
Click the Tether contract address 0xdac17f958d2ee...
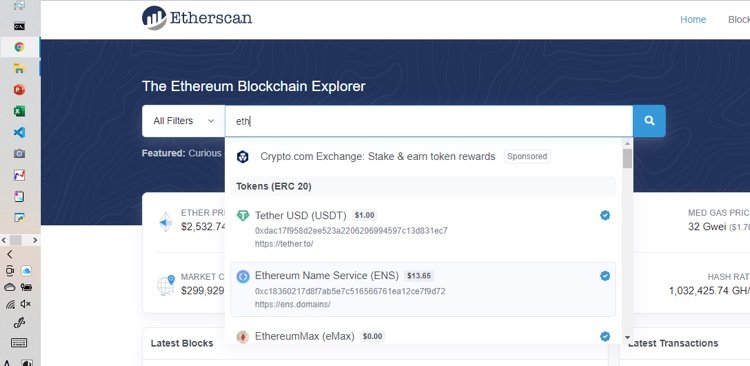point(351,231)
